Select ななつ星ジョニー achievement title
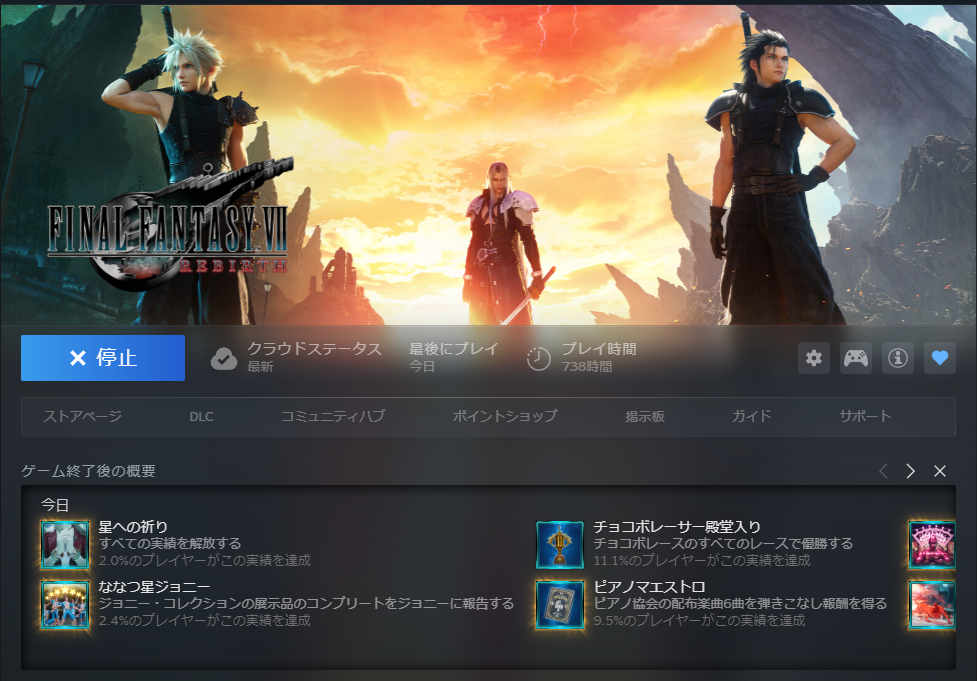 (154, 587)
